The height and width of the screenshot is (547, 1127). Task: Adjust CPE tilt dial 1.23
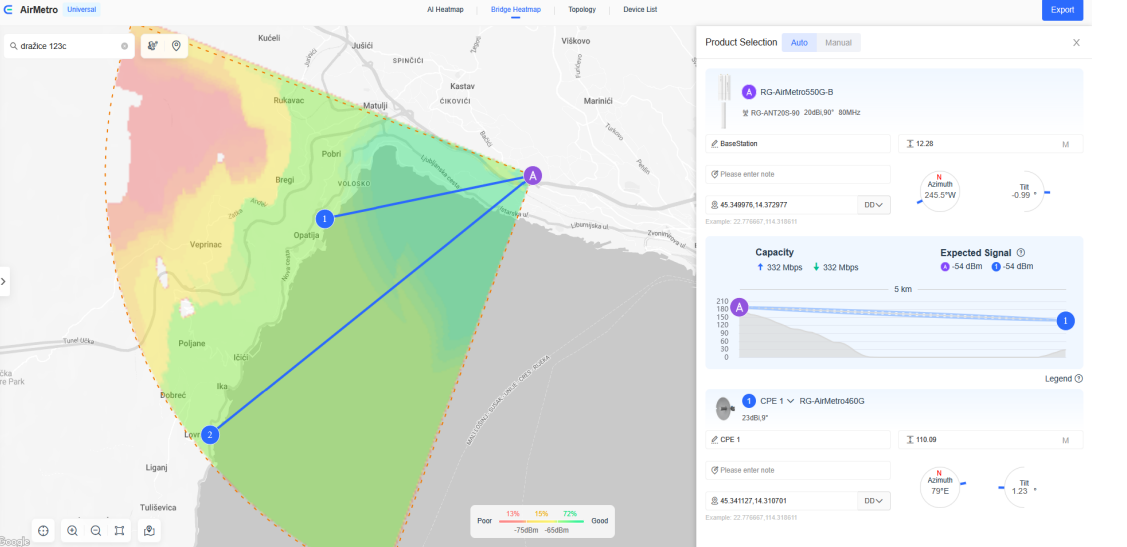[1024, 487]
